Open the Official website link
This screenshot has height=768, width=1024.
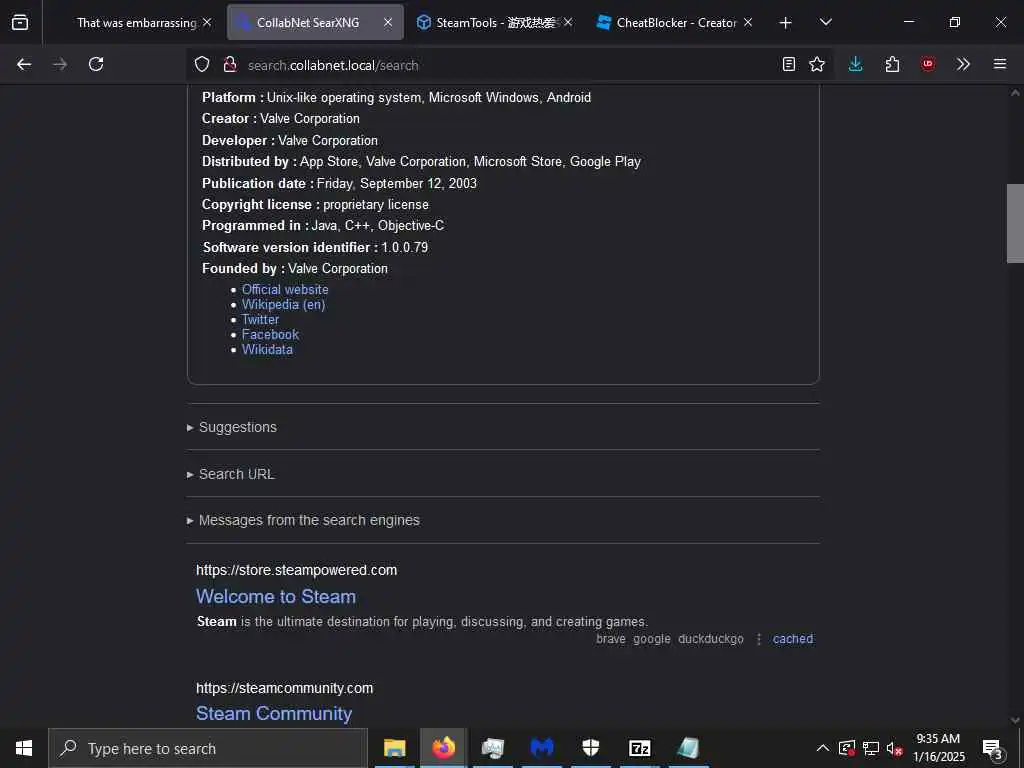click(285, 289)
